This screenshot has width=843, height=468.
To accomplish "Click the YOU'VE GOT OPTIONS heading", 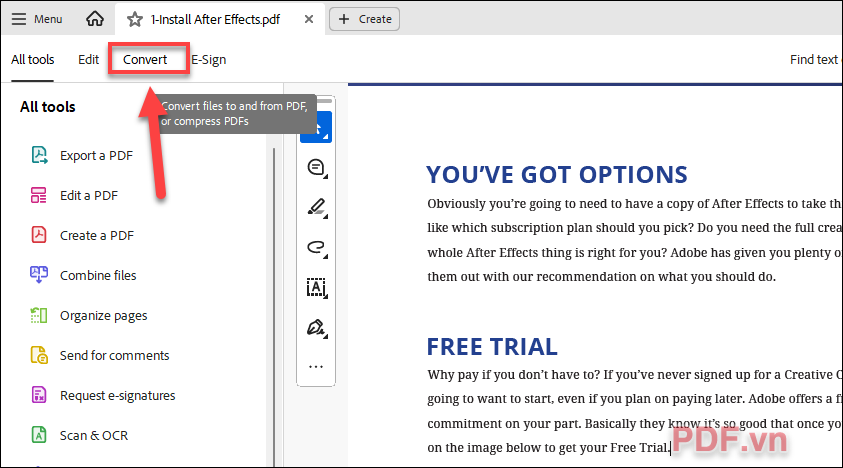I will pyautogui.click(x=557, y=175).
